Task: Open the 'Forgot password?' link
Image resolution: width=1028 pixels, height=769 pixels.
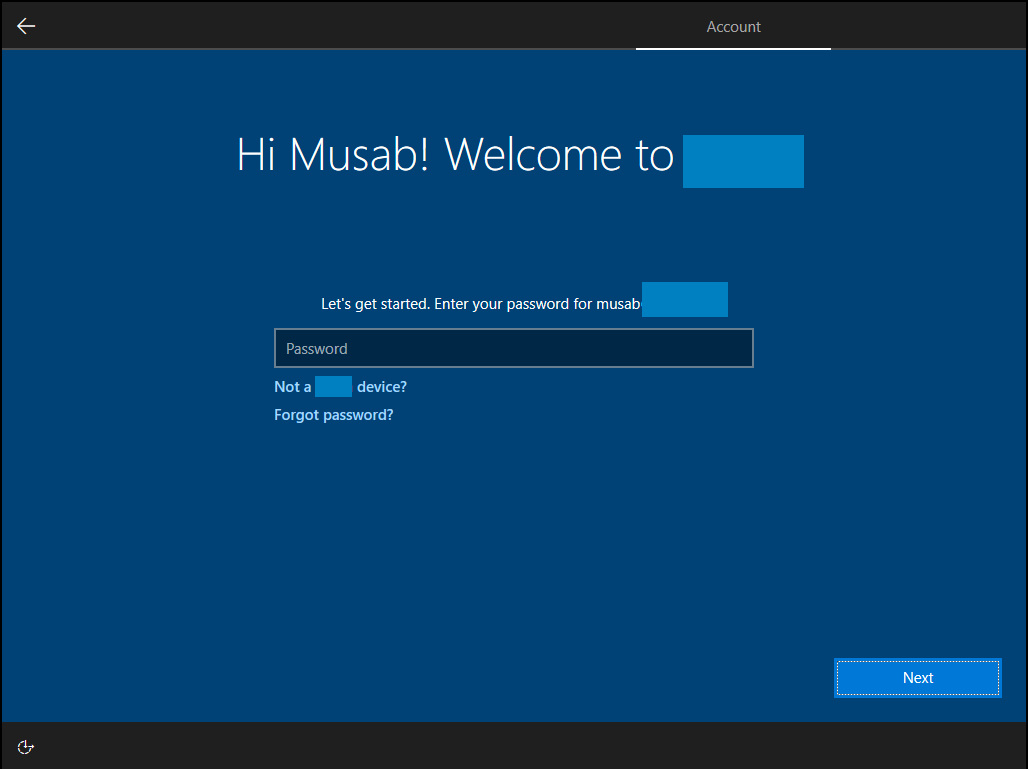Action: pos(334,415)
